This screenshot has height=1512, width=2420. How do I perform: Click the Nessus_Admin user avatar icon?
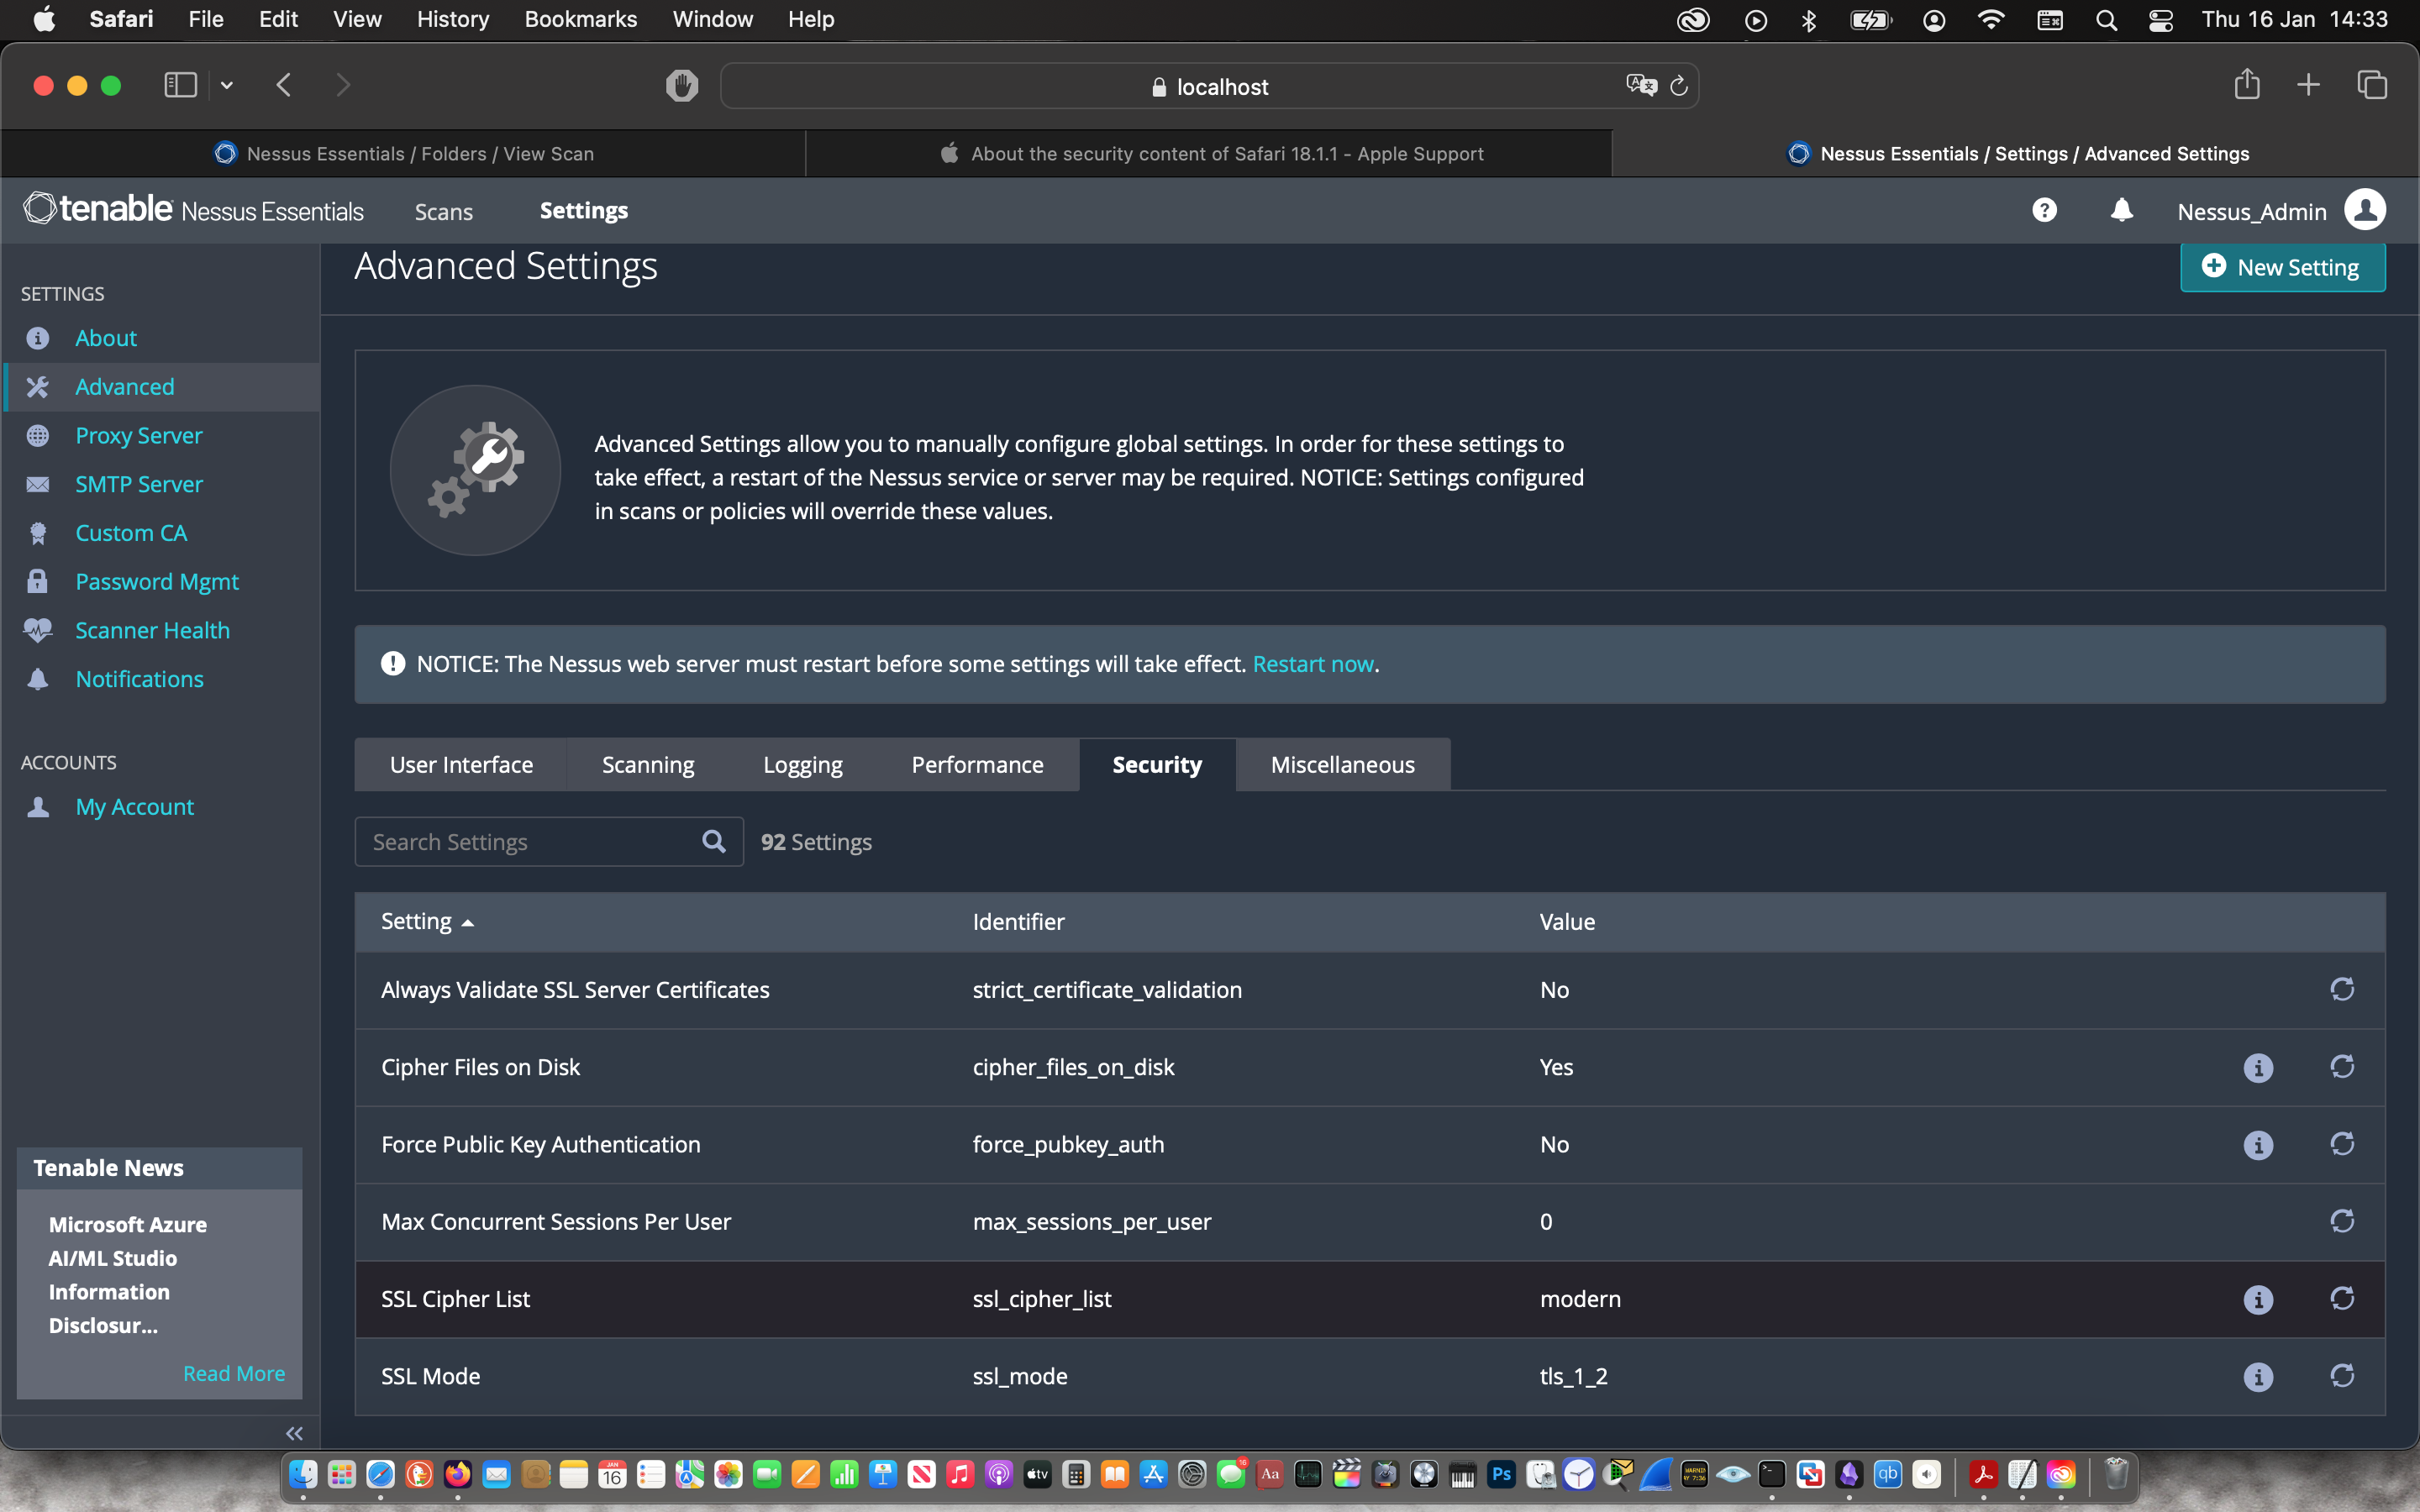2365,210
